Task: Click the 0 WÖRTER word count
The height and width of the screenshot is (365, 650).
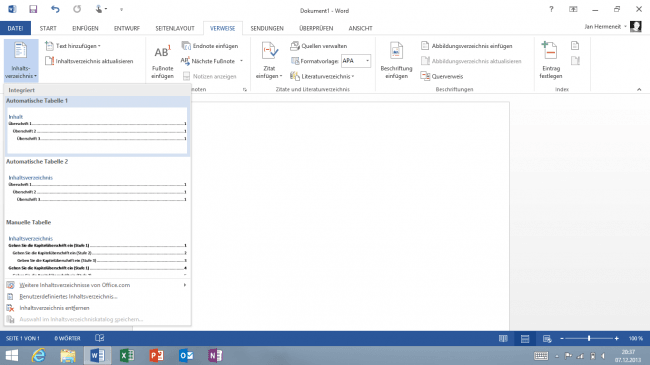Action: pos(67,338)
